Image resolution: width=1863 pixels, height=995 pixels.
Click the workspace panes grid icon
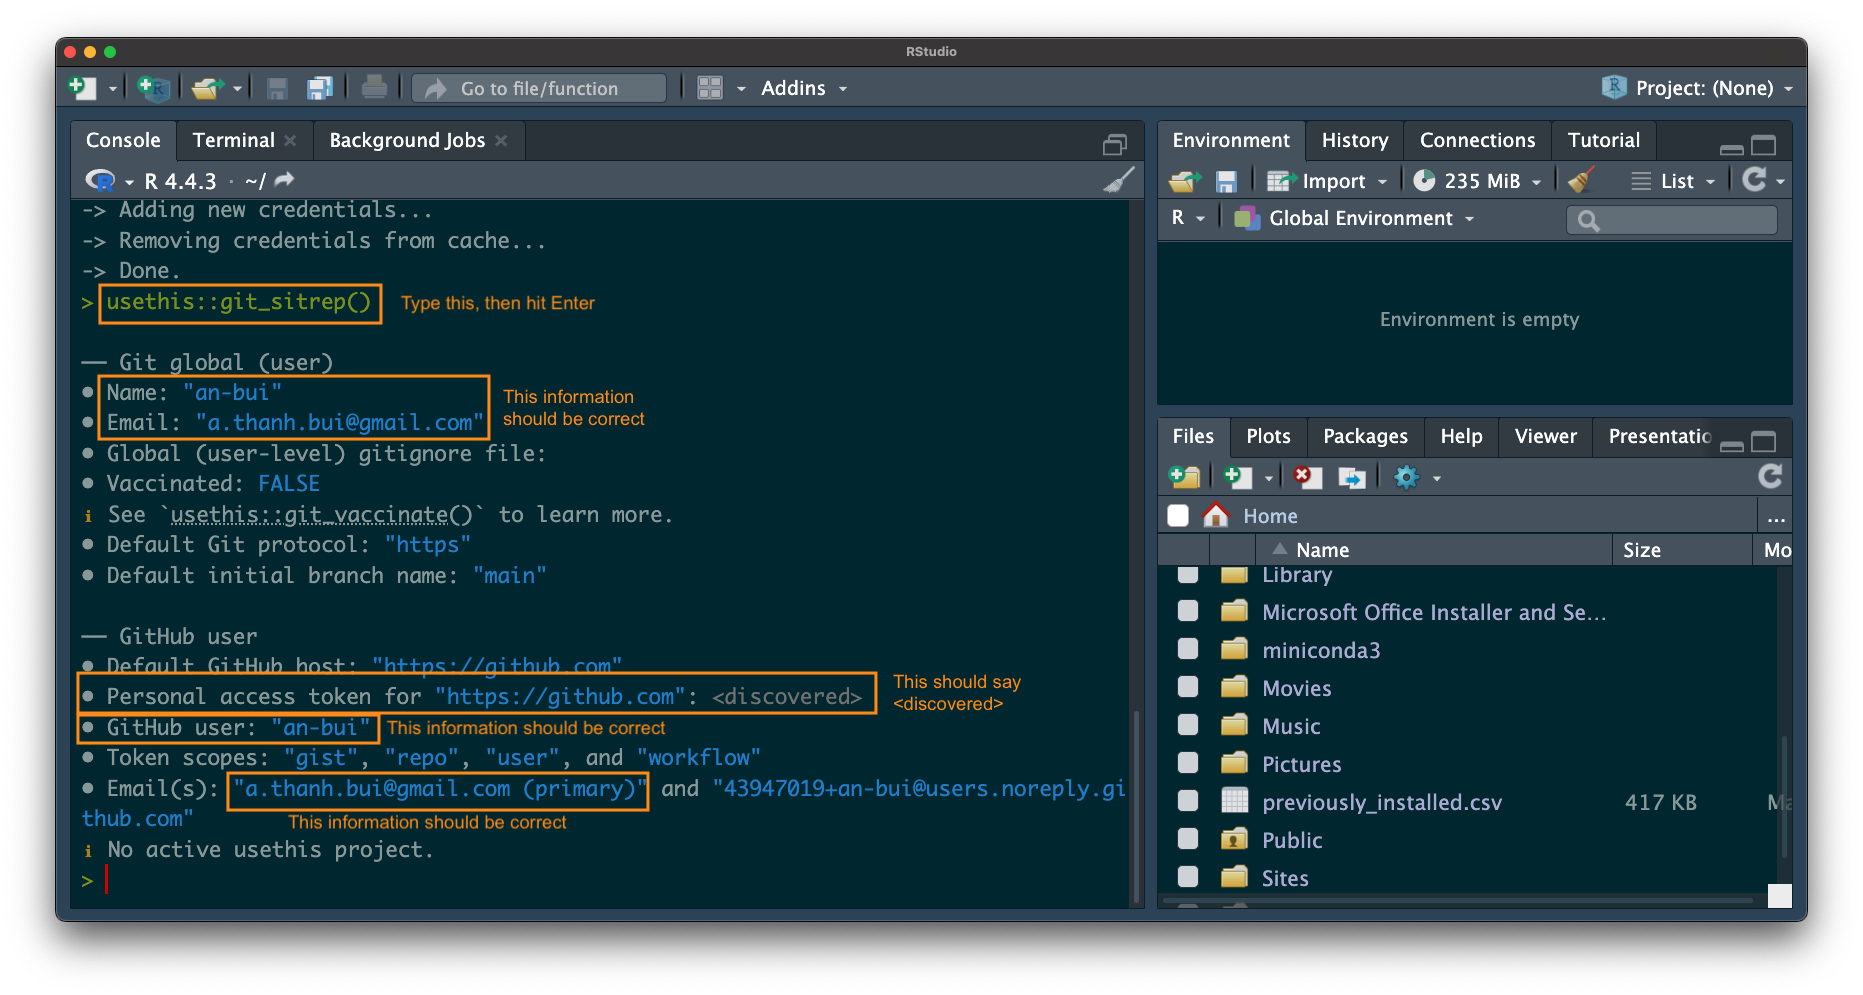coord(709,88)
